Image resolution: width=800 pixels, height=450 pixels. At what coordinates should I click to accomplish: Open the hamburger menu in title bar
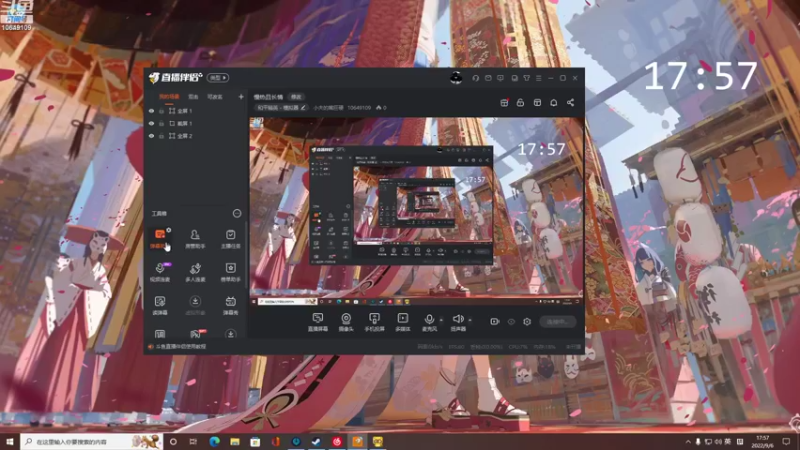(538, 78)
